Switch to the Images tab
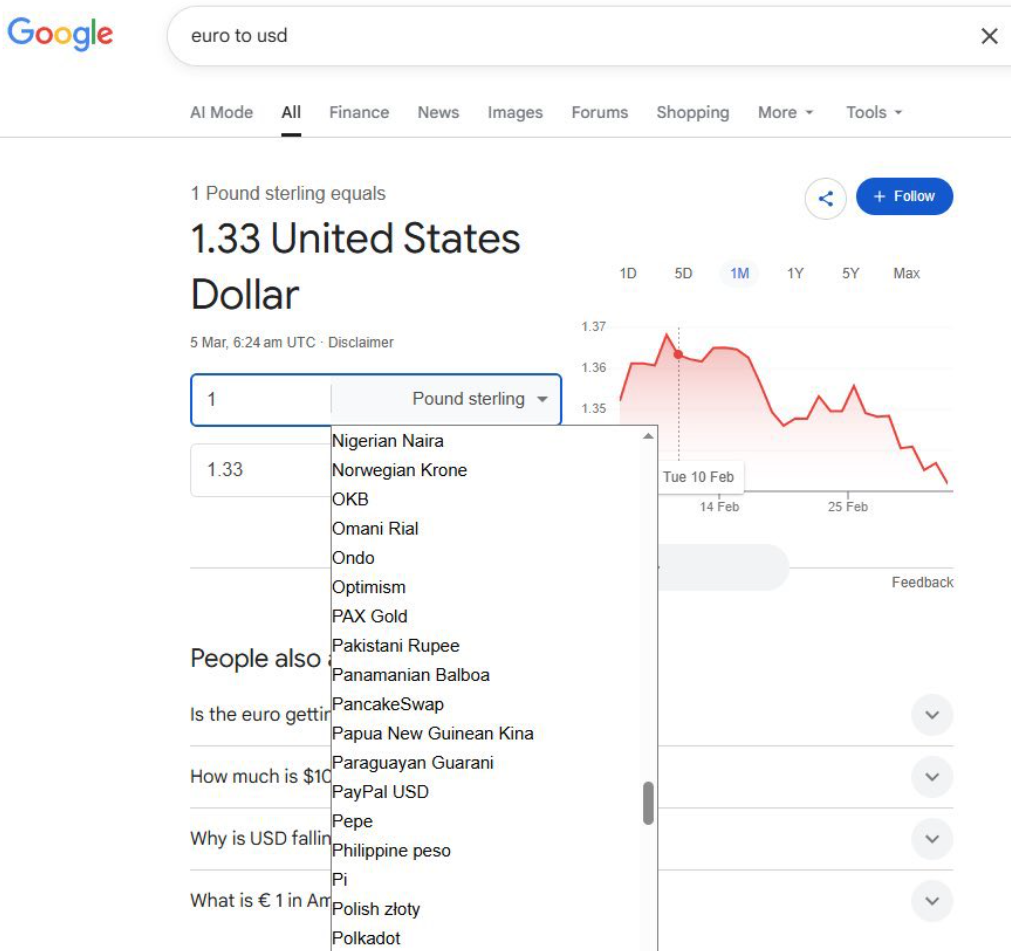This screenshot has width=1011, height=951. (x=515, y=113)
